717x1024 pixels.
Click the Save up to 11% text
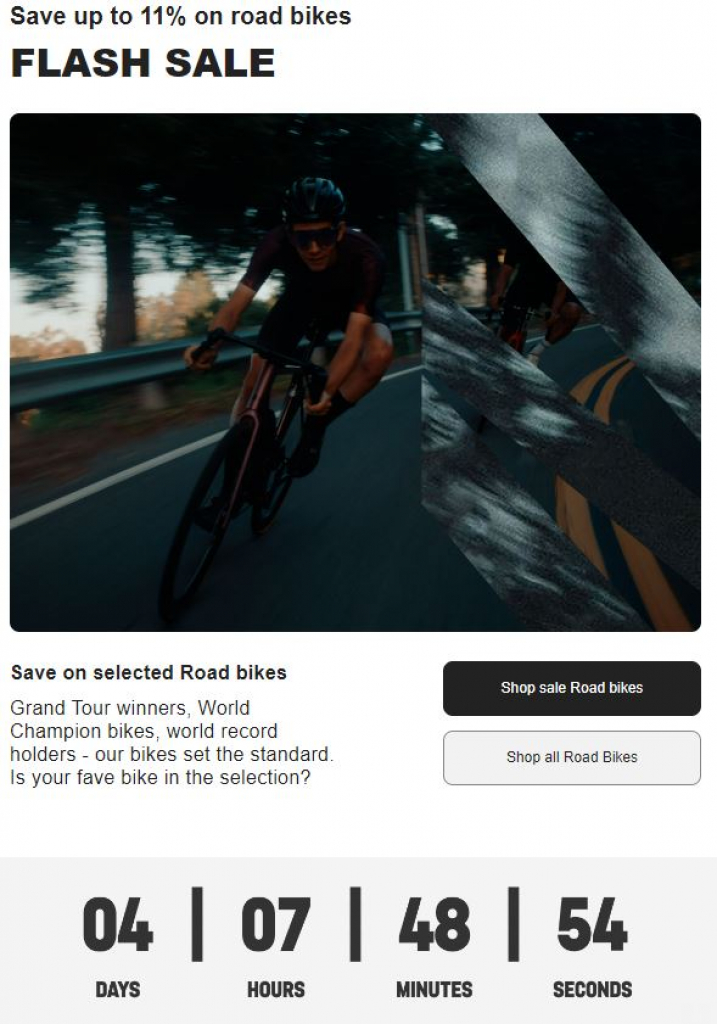point(181,16)
